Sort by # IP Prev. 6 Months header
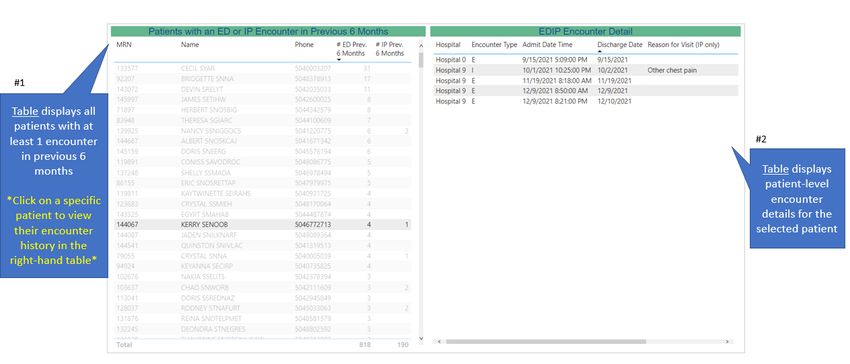The height and width of the screenshot is (364, 850). pyautogui.click(x=390, y=49)
